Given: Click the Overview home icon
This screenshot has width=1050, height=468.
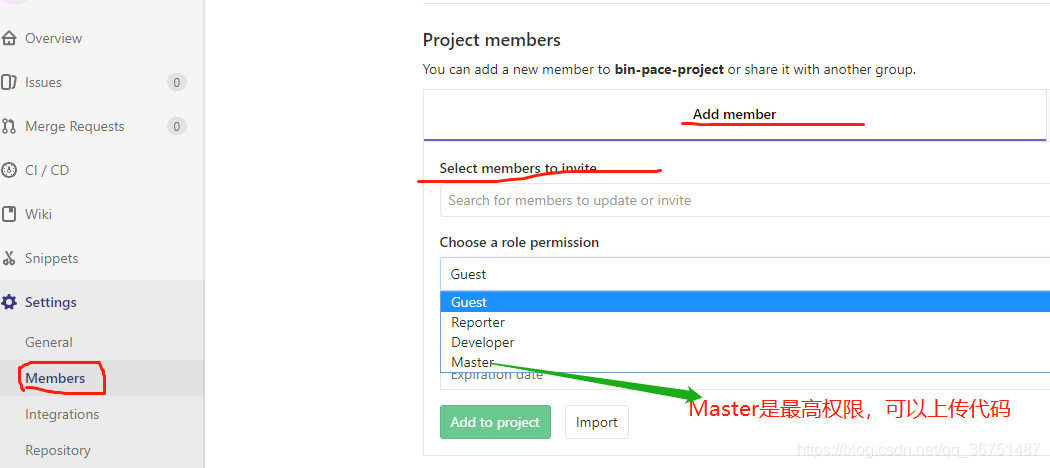Looking at the screenshot, I should [9, 38].
